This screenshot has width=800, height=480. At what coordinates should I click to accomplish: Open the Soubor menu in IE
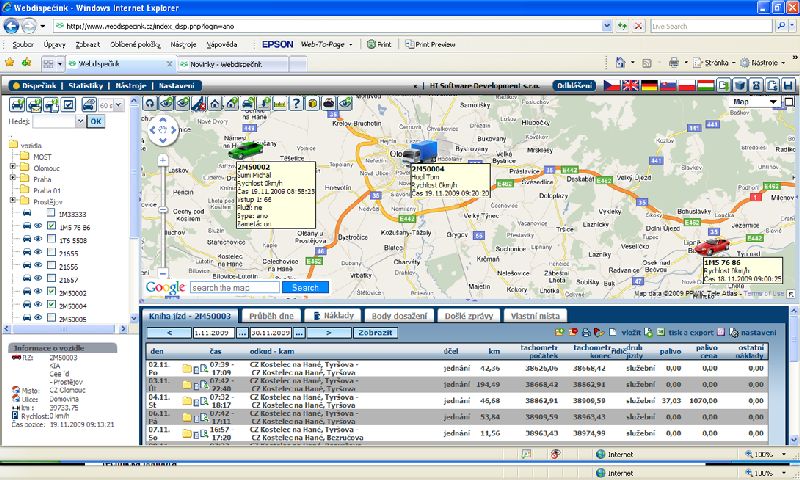(x=23, y=44)
